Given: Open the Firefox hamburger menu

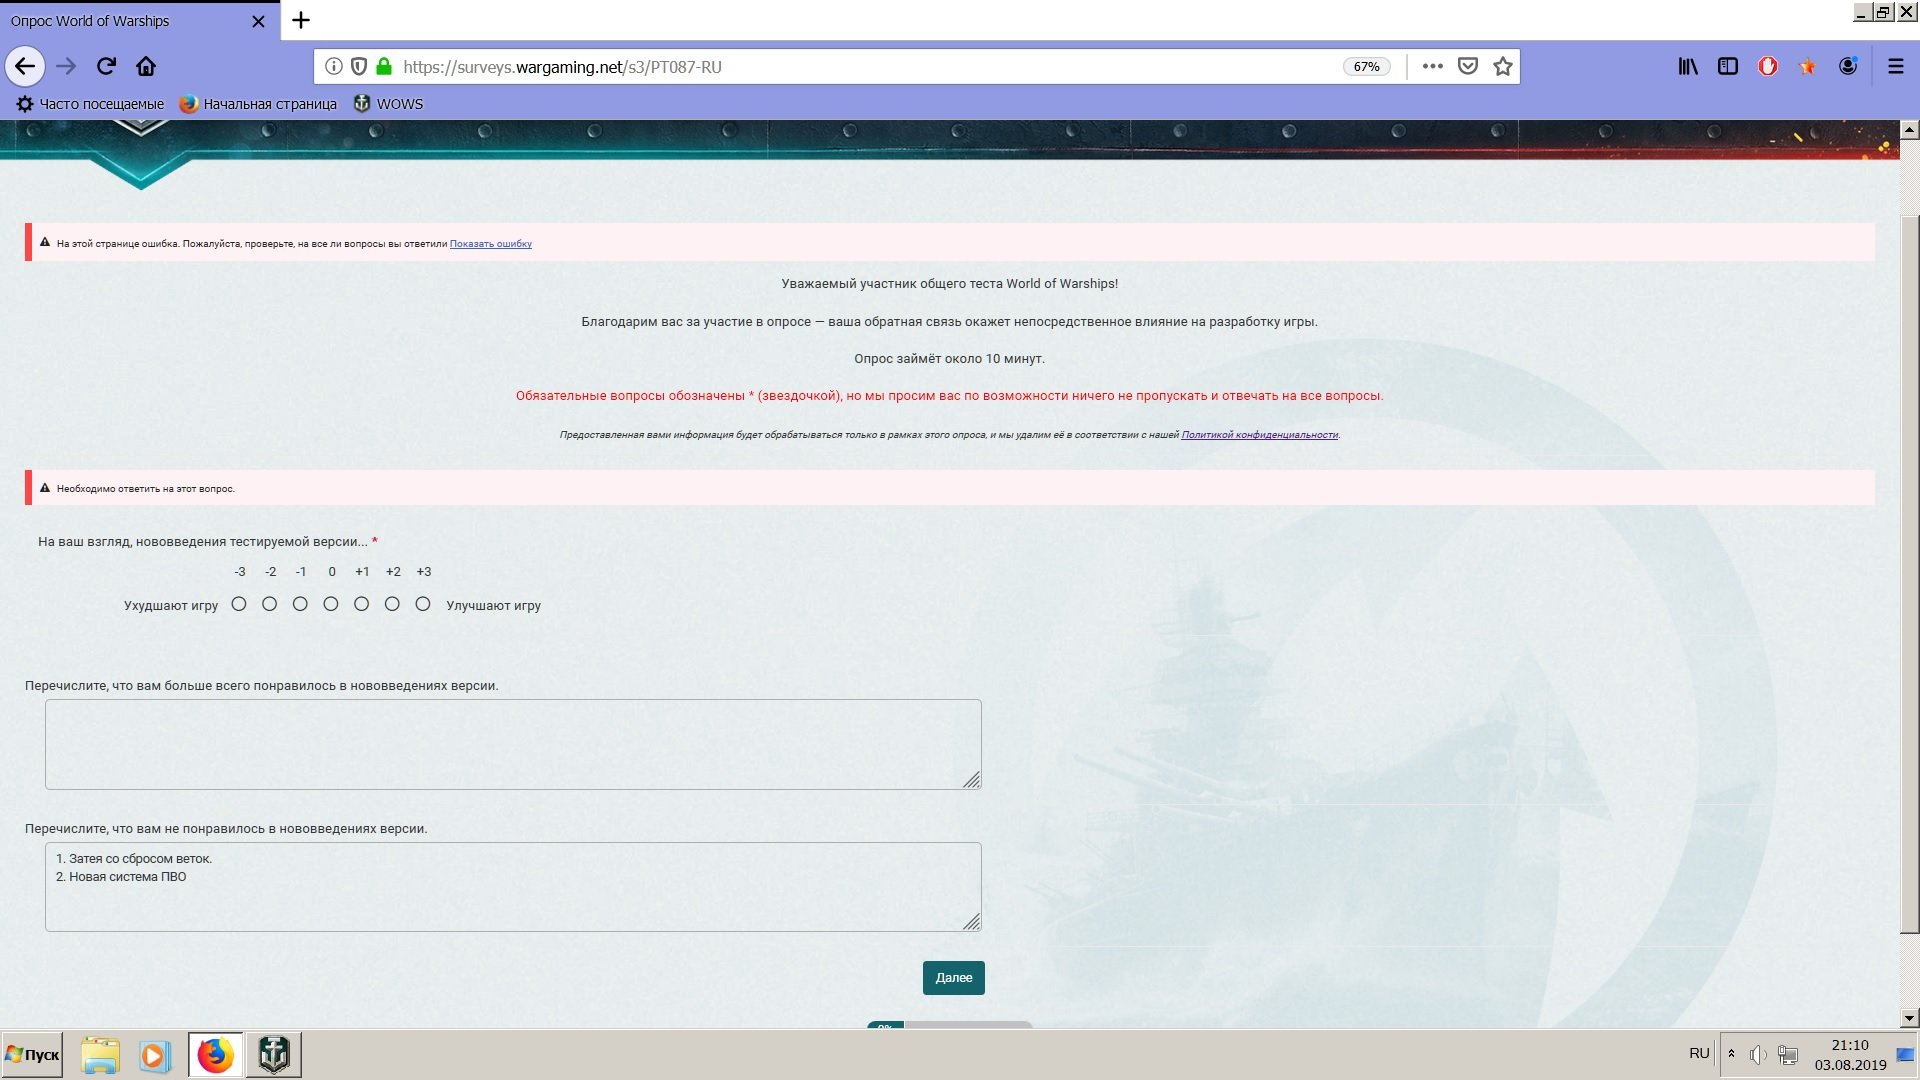Looking at the screenshot, I should pyautogui.click(x=1895, y=66).
